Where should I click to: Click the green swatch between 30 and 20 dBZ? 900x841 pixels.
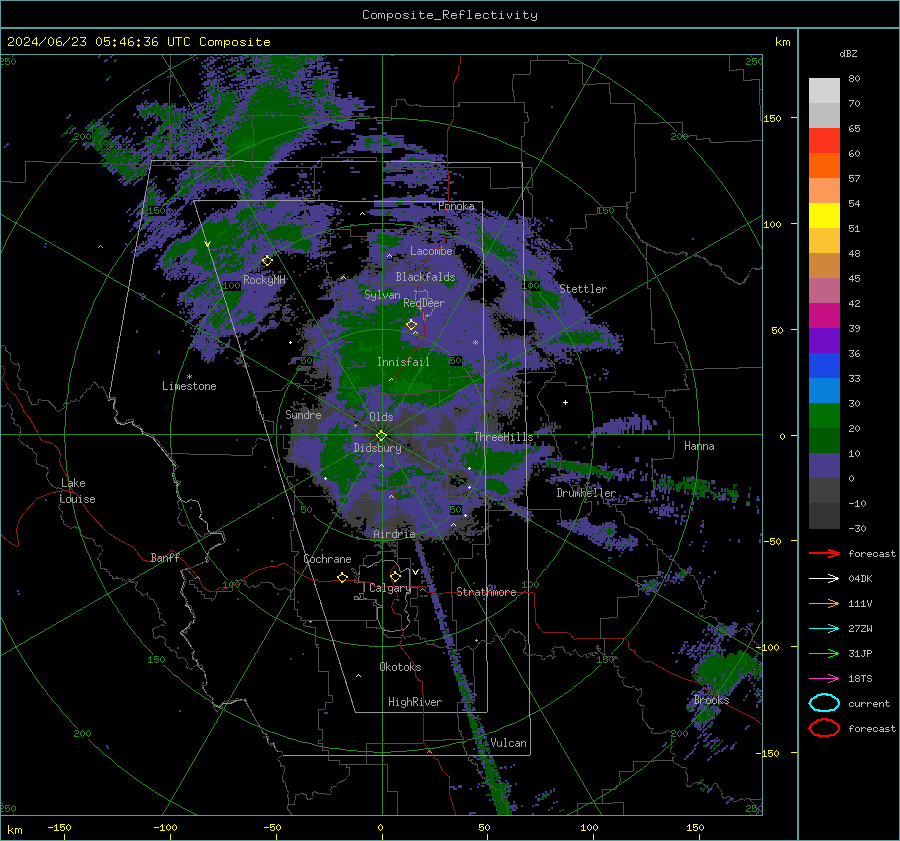824,416
